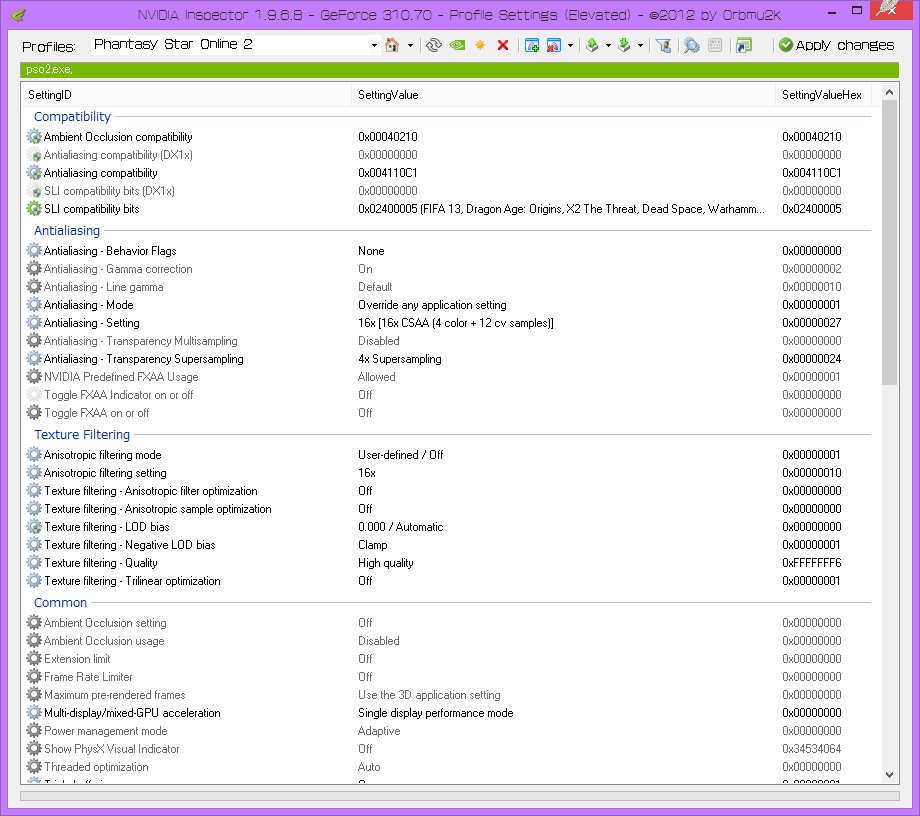Image resolution: width=920 pixels, height=816 pixels.
Task: Click the '16x' anisotropic filtering setting value
Action: 367,473
